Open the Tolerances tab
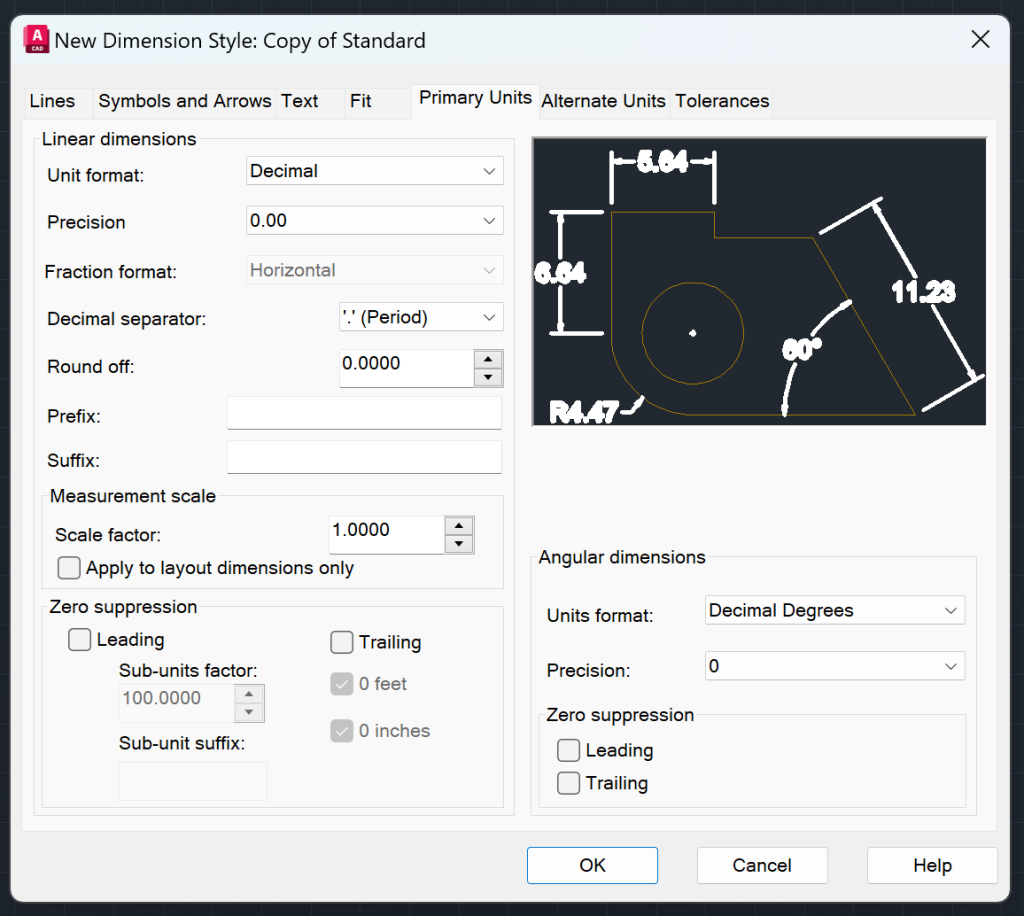This screenshot has width=1024, height=916. coord(721,101)
